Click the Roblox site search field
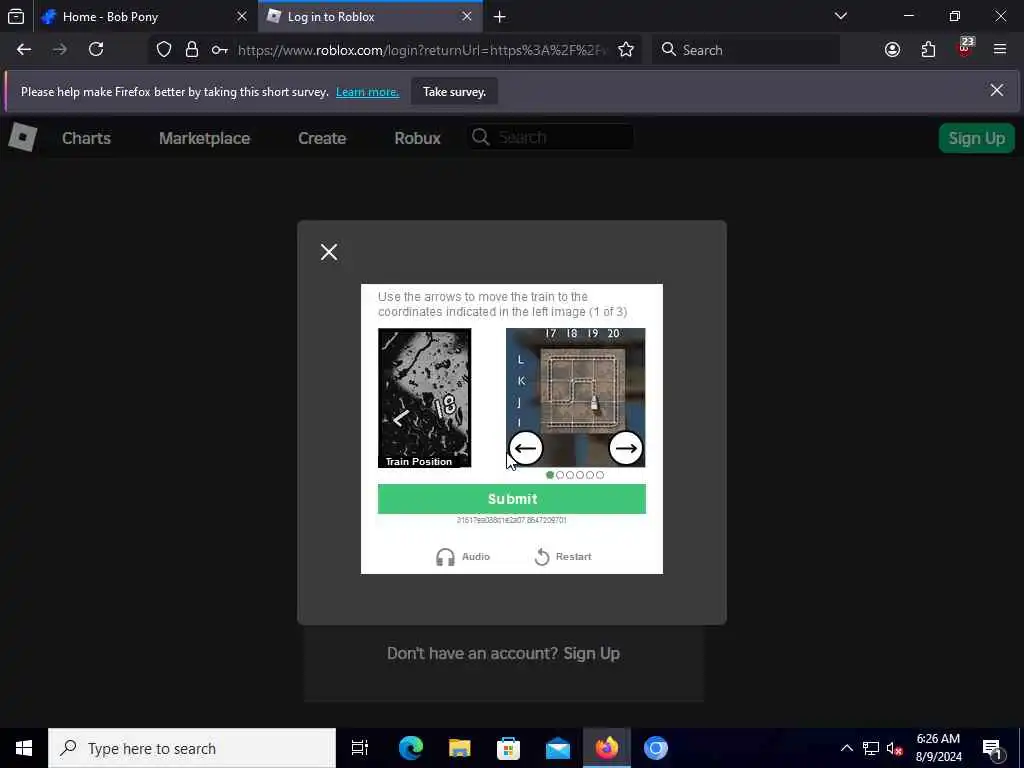Viewport: 1024px width, 768px height. 551,137
